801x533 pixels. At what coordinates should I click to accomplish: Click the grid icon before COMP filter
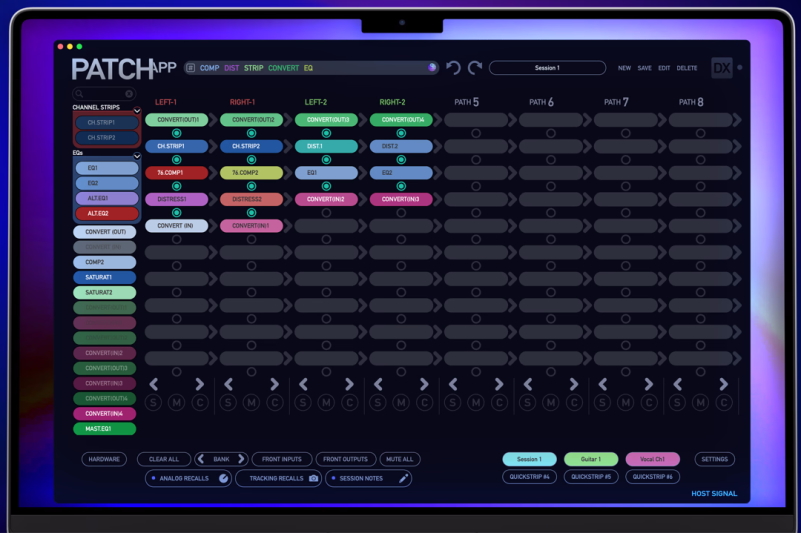[x=191, y=67]
